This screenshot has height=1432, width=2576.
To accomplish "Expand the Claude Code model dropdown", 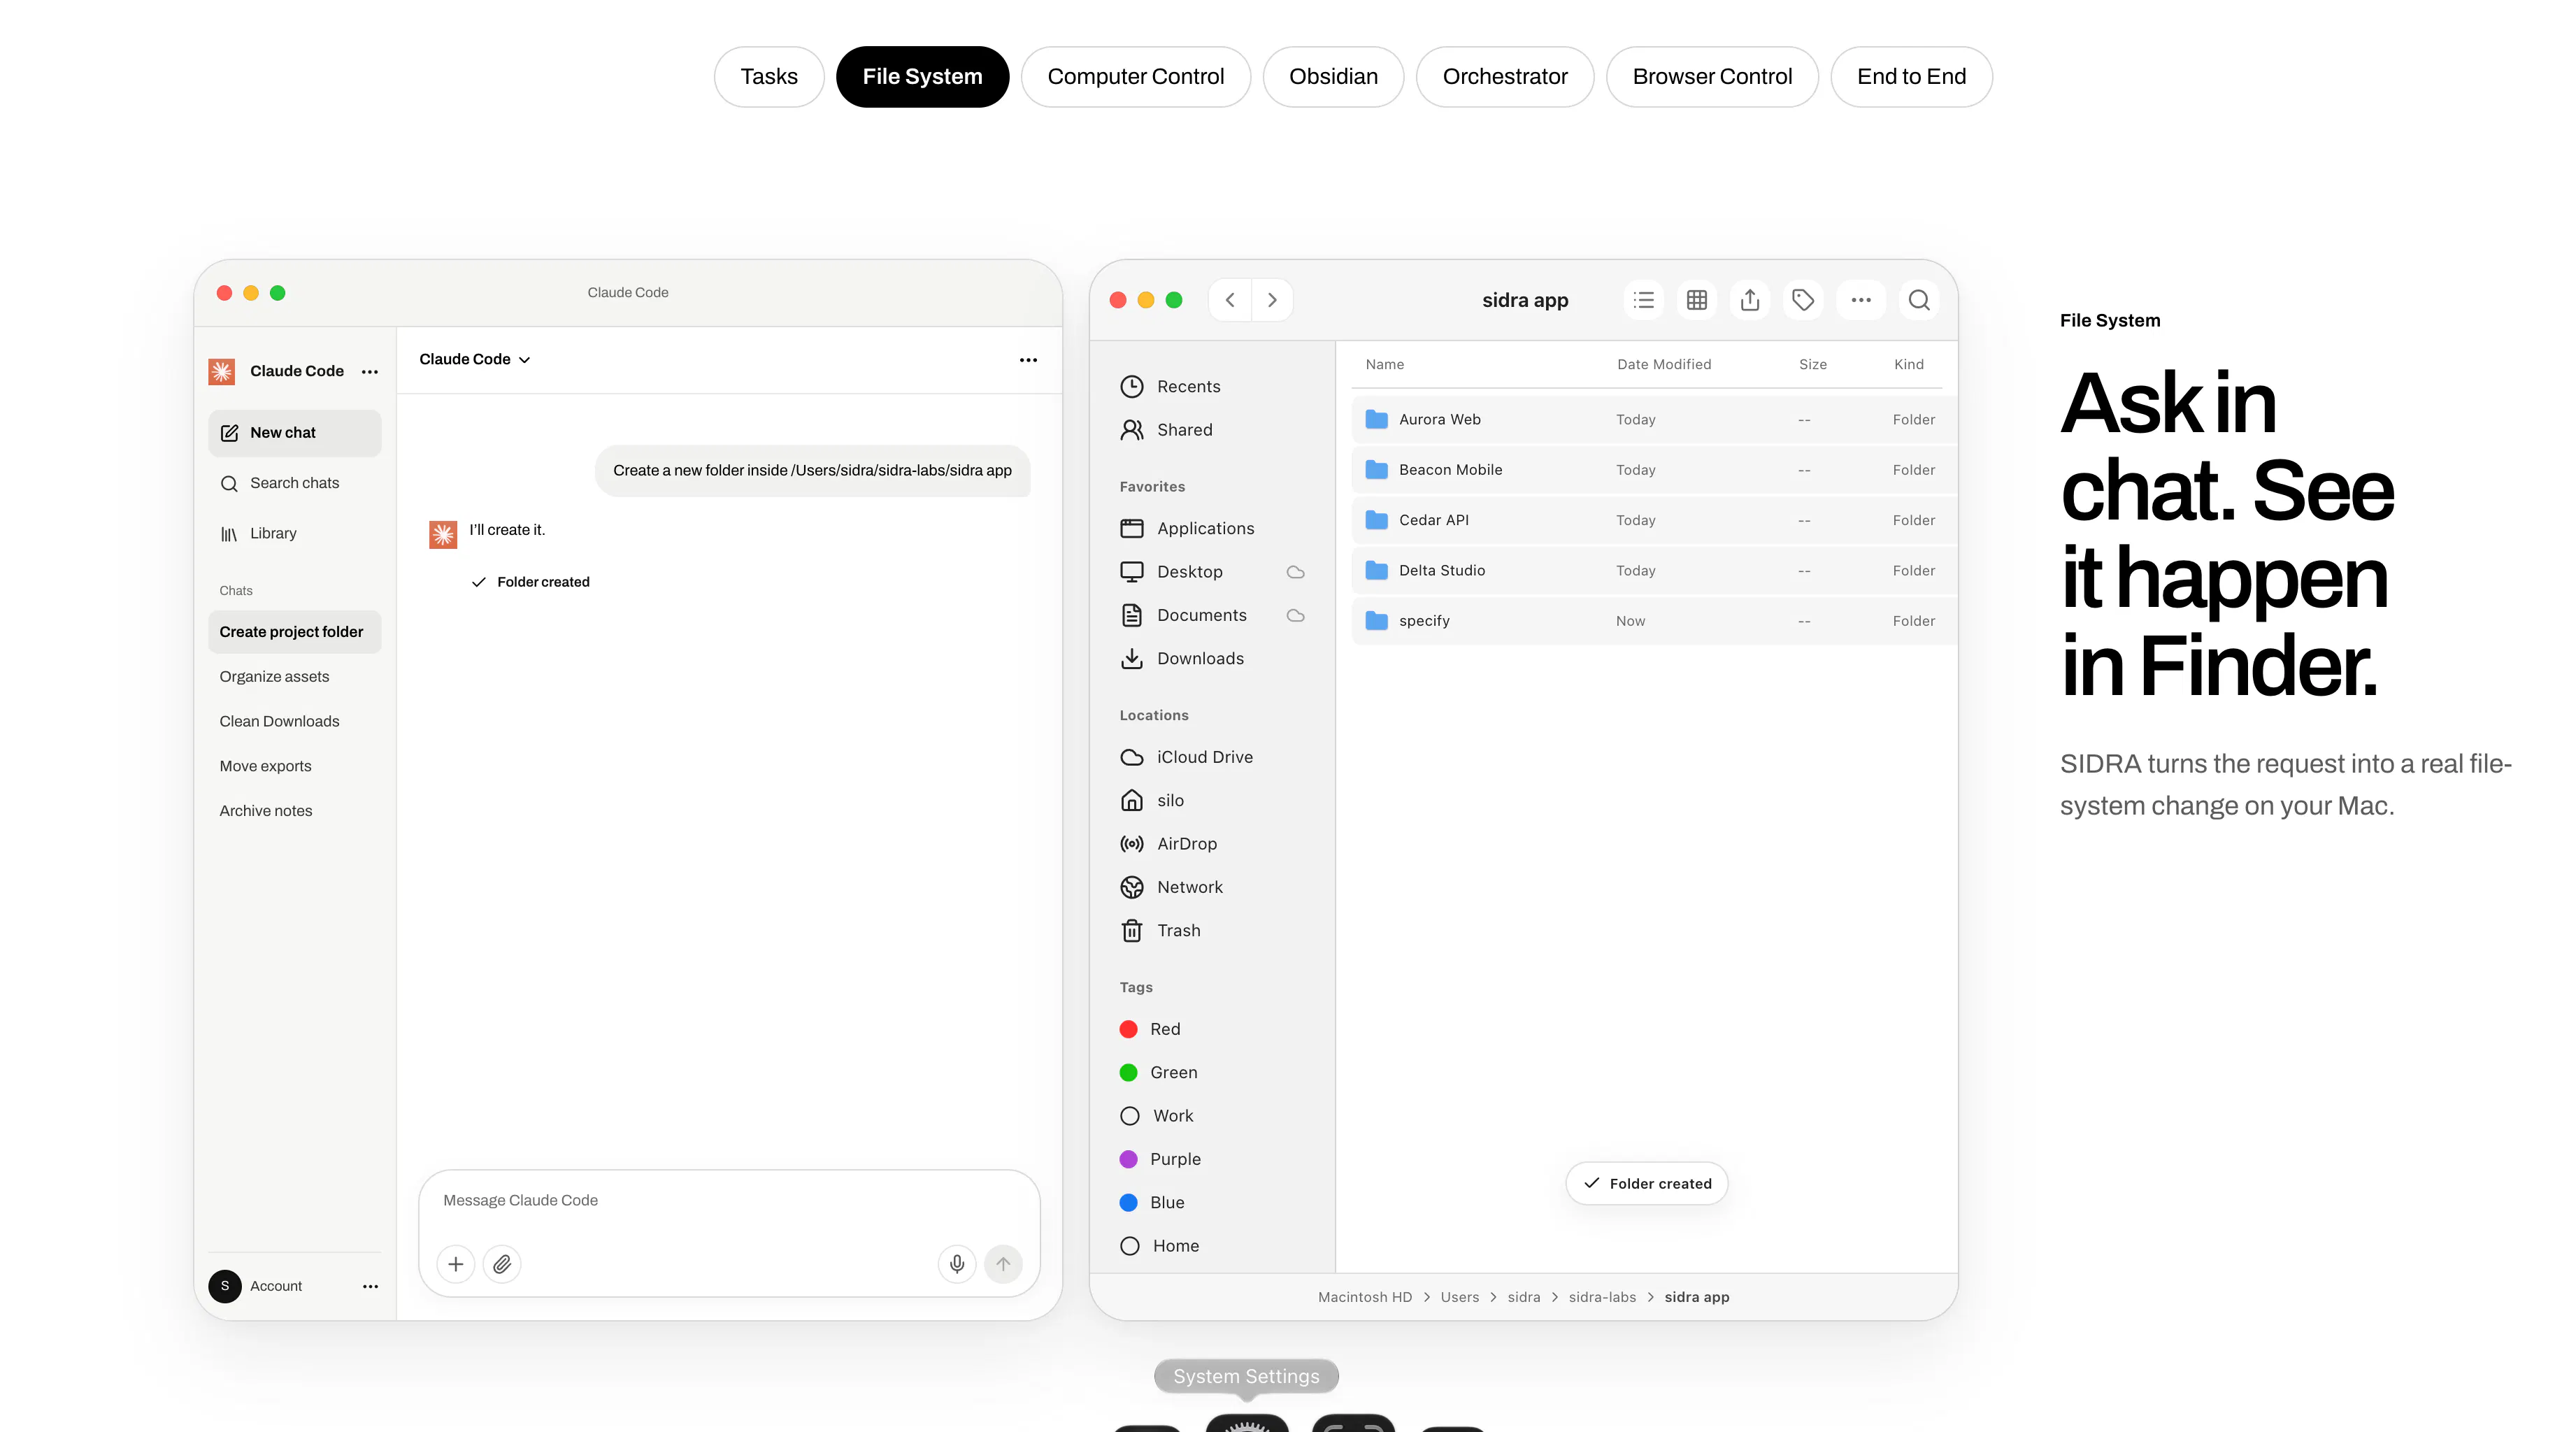I will point(475,359).
